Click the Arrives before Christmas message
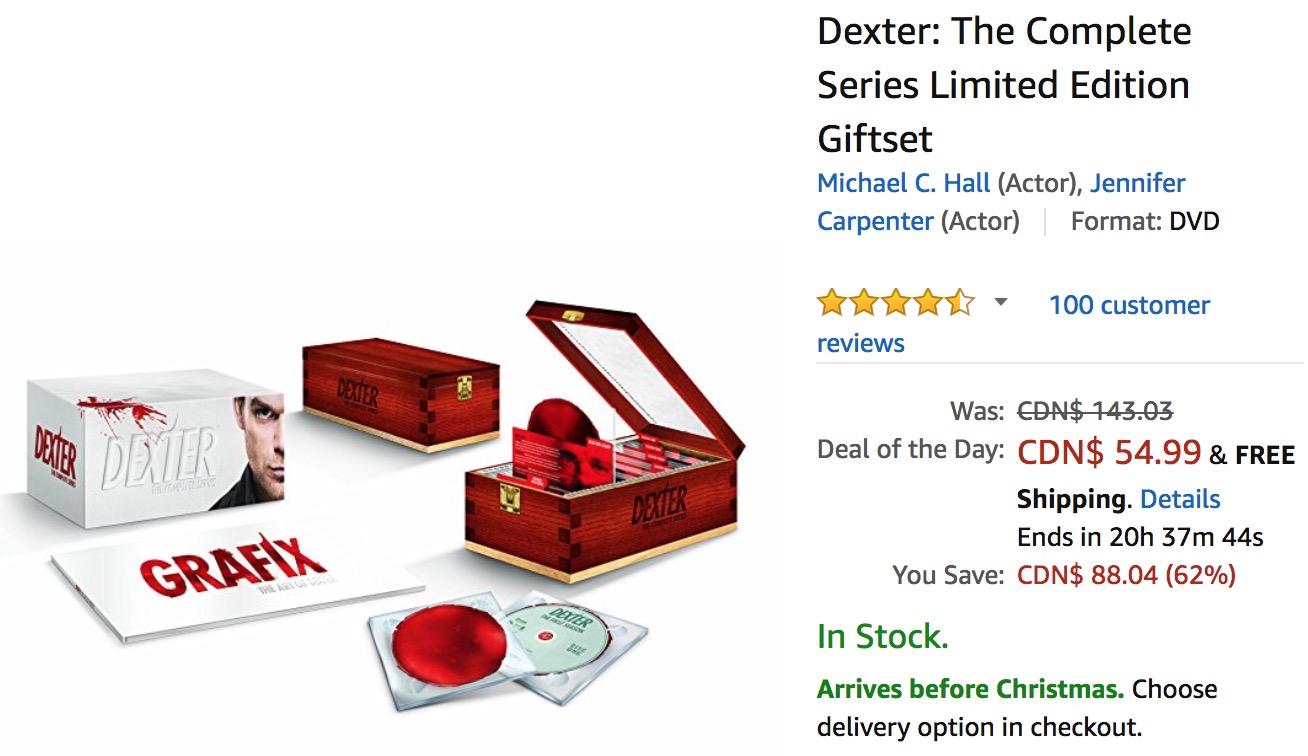1308x756 pixels. click(x=970, y=689)
